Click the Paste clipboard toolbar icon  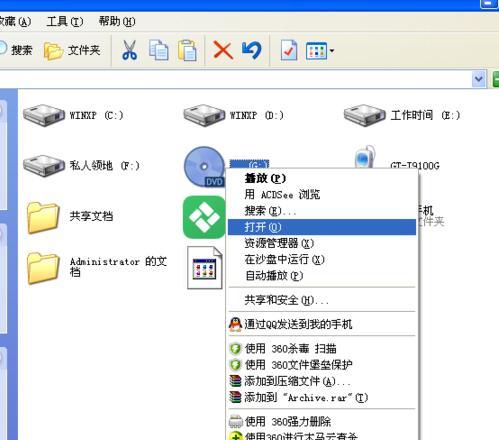[x=187, y=50]
